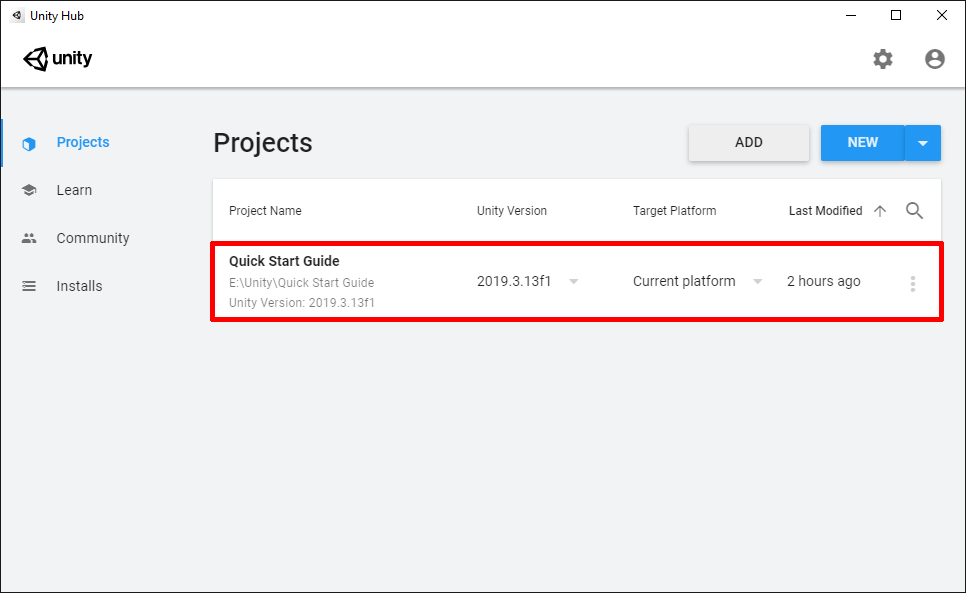Screen dimensions: 966x593
Task: Open the Installs section
Action: [79, 286]
